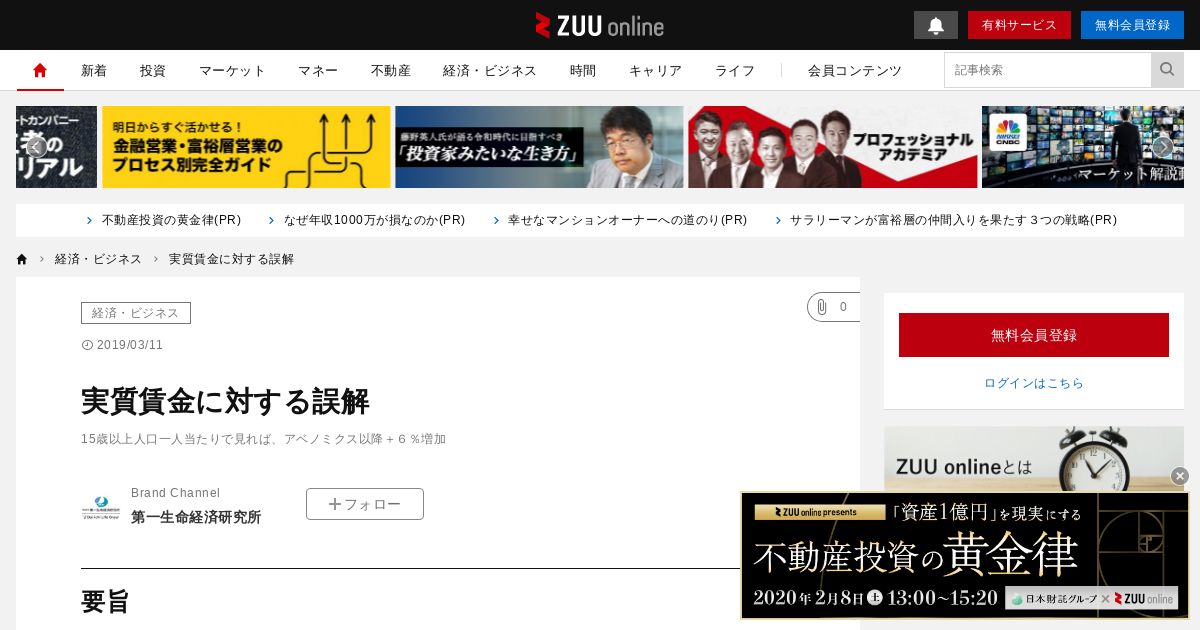Open 投資 menu item

(153, 70)
